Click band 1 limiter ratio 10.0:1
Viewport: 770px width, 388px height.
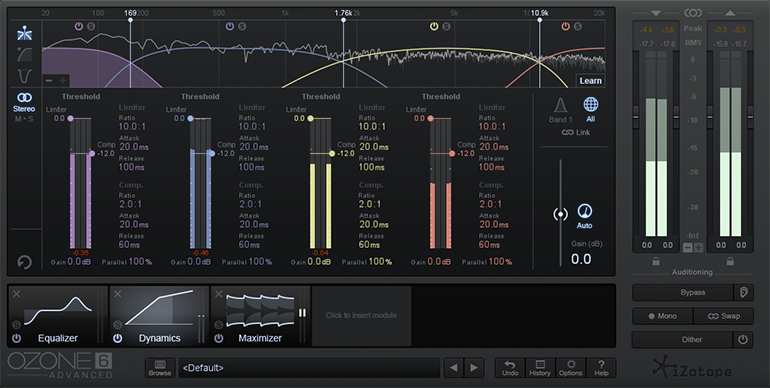pos(132,127)
